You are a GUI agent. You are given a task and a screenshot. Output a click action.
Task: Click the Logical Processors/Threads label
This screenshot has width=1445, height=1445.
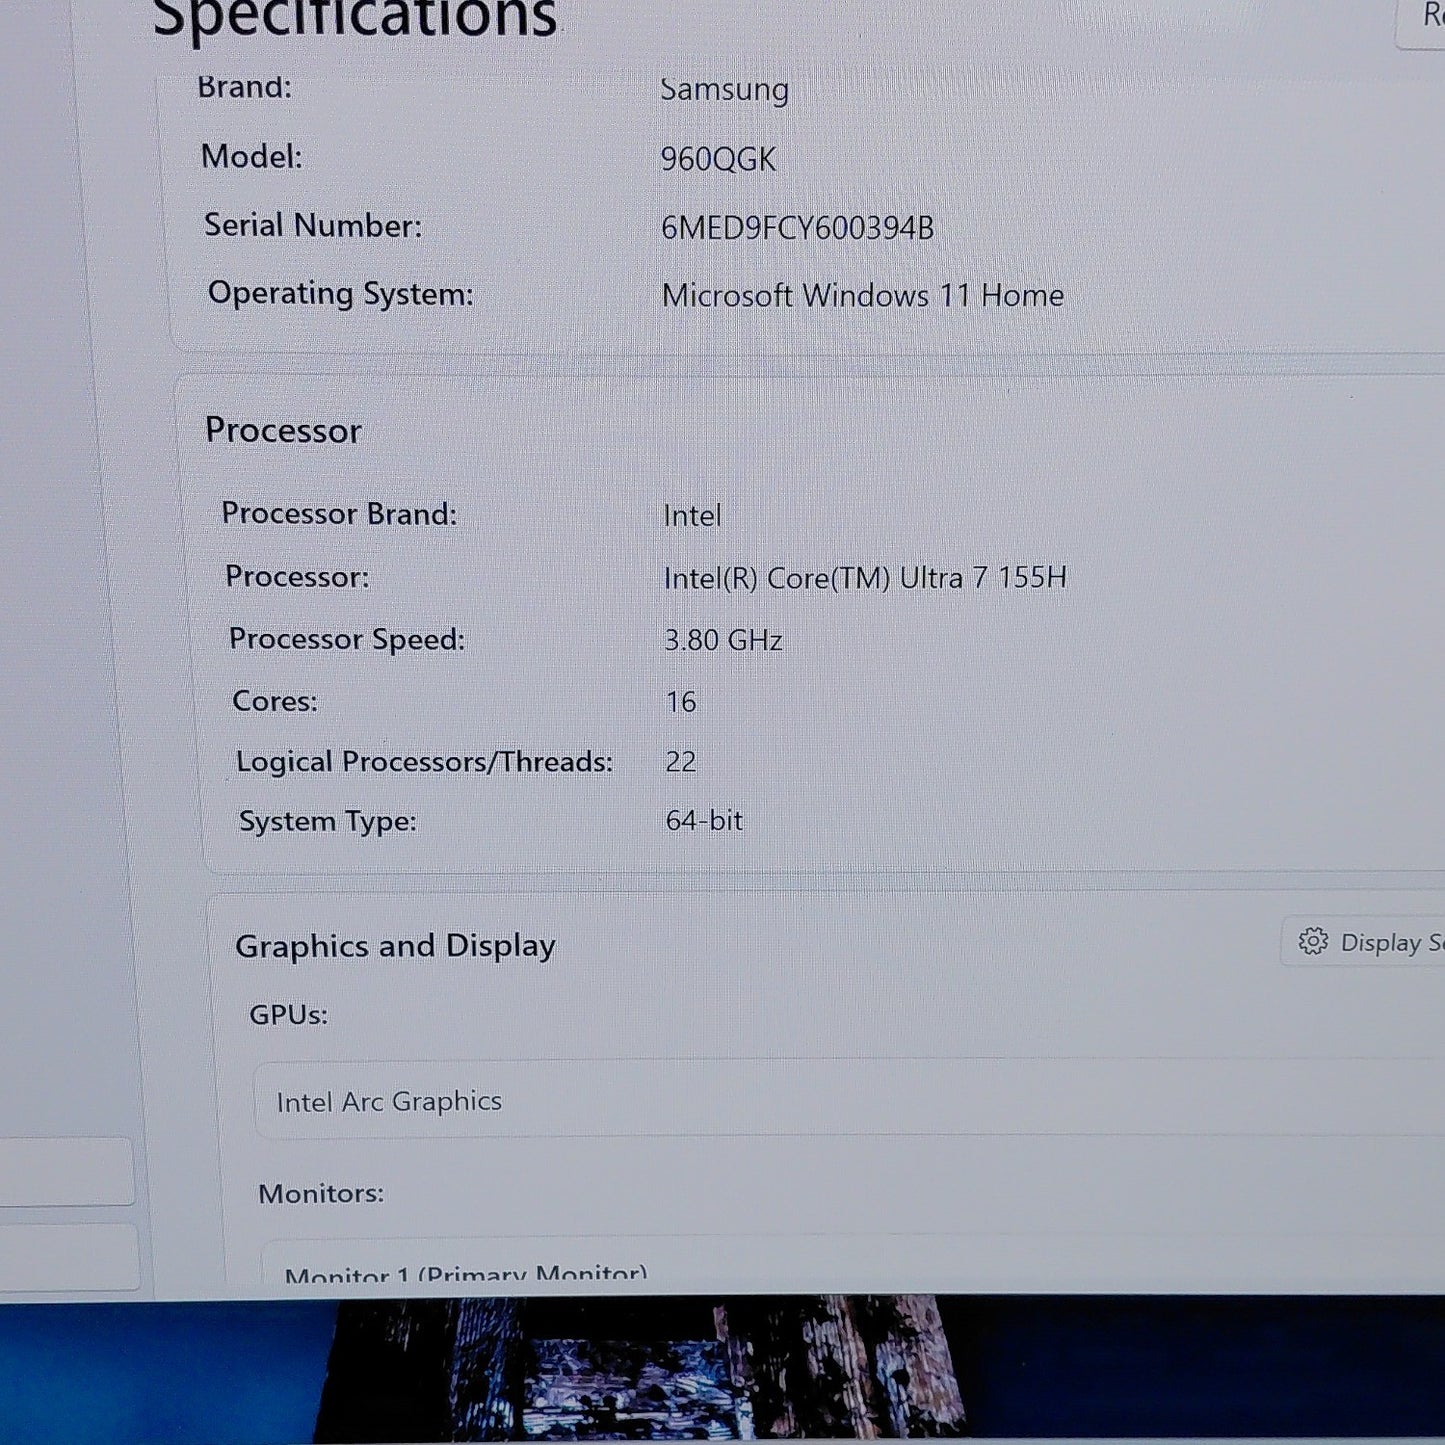pos(424,762)
